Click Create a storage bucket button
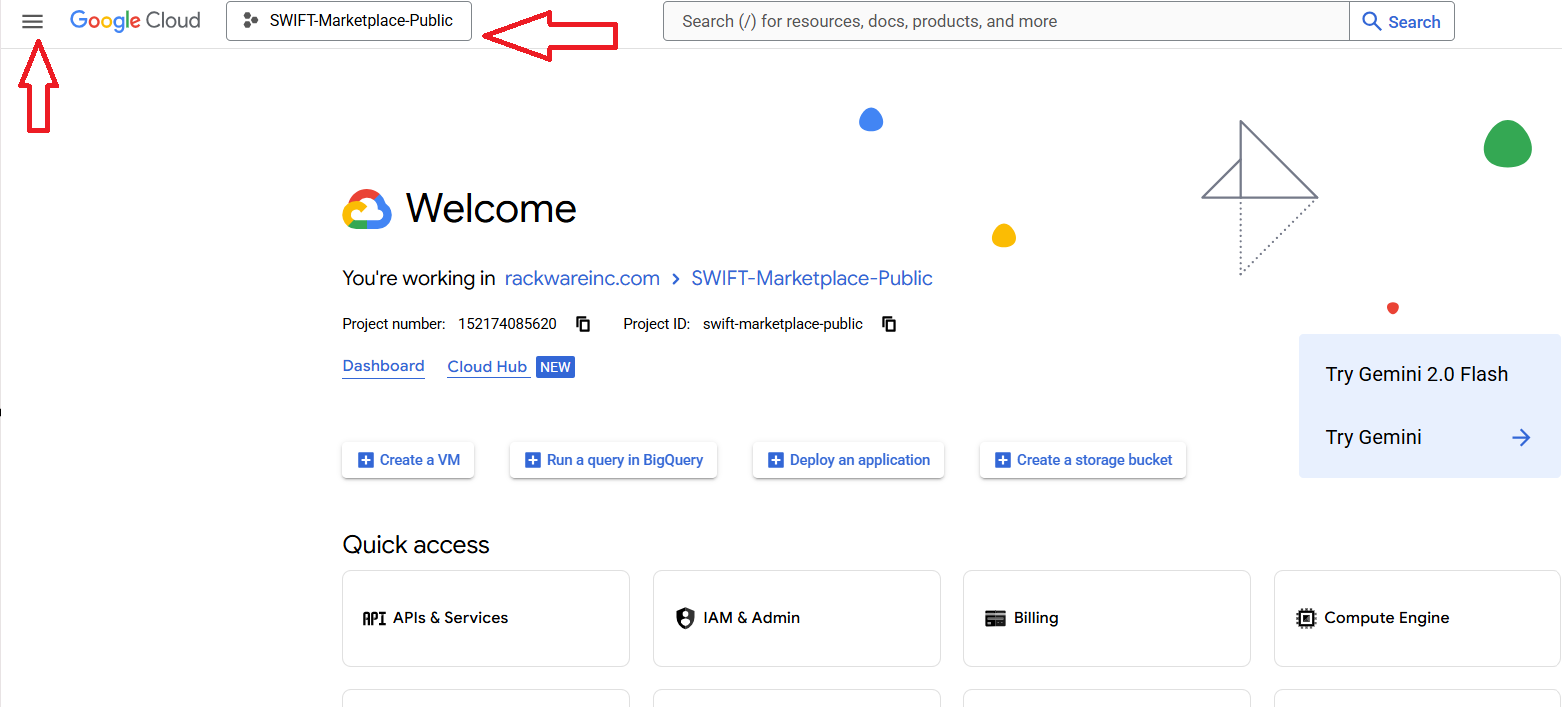 1083,460
